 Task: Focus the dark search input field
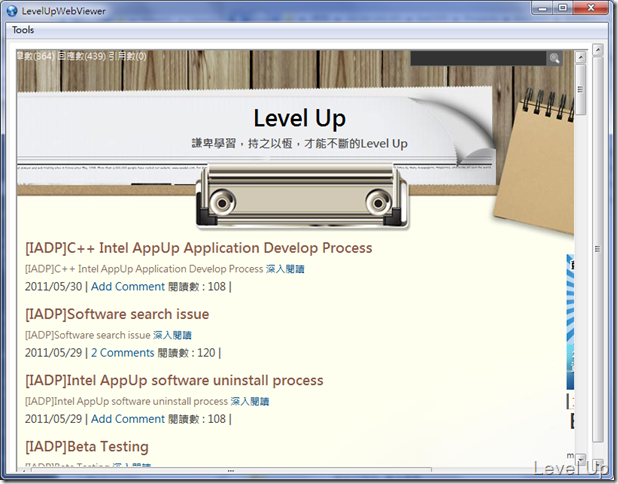coord(478,58)
